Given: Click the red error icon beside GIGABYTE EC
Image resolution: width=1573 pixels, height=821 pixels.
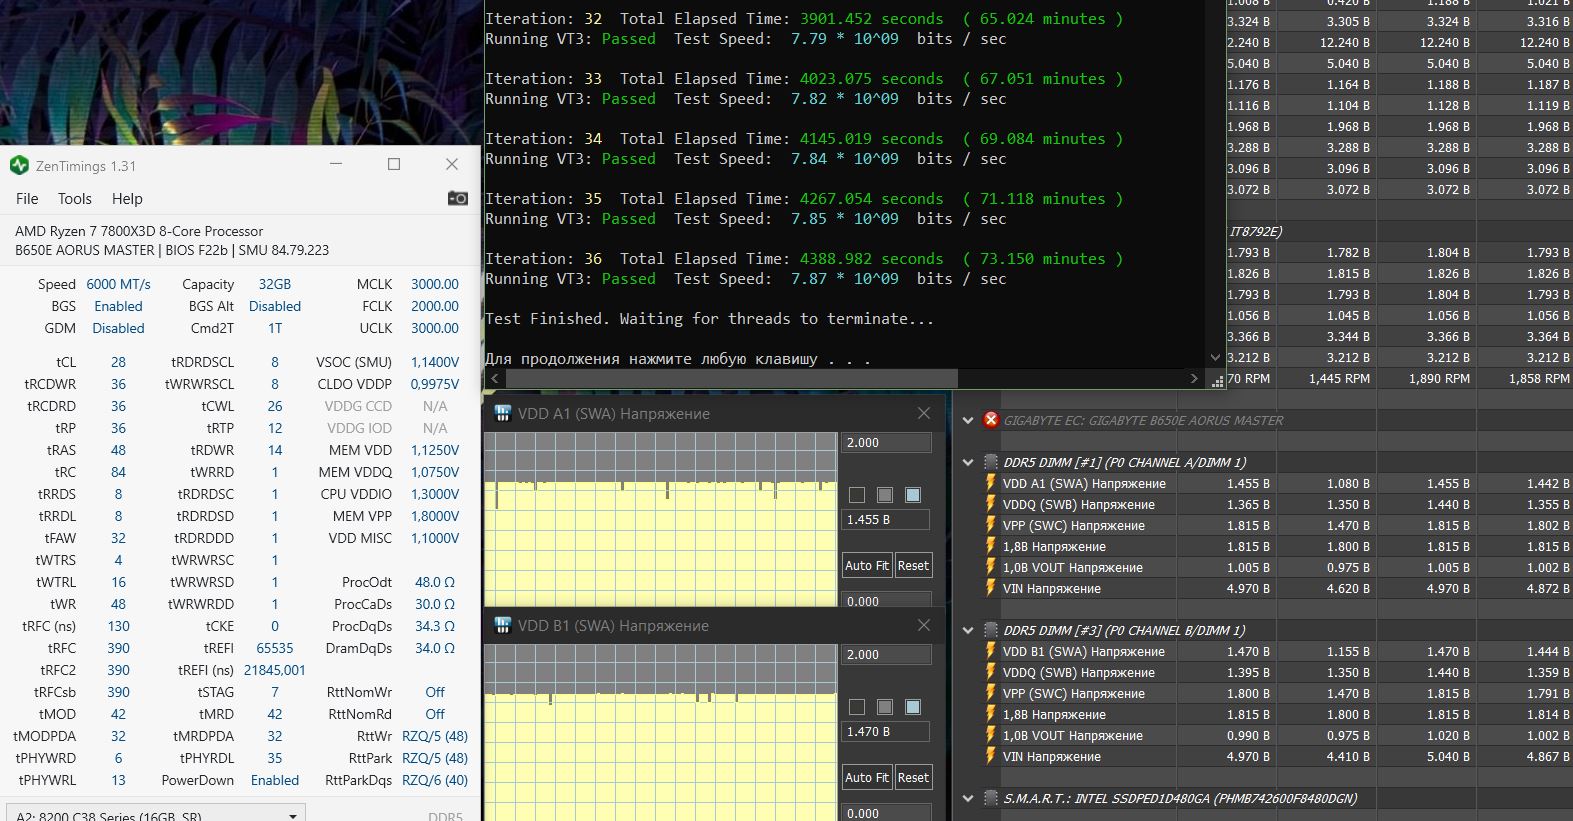Looking at the screenshot, I should [991, 420].
